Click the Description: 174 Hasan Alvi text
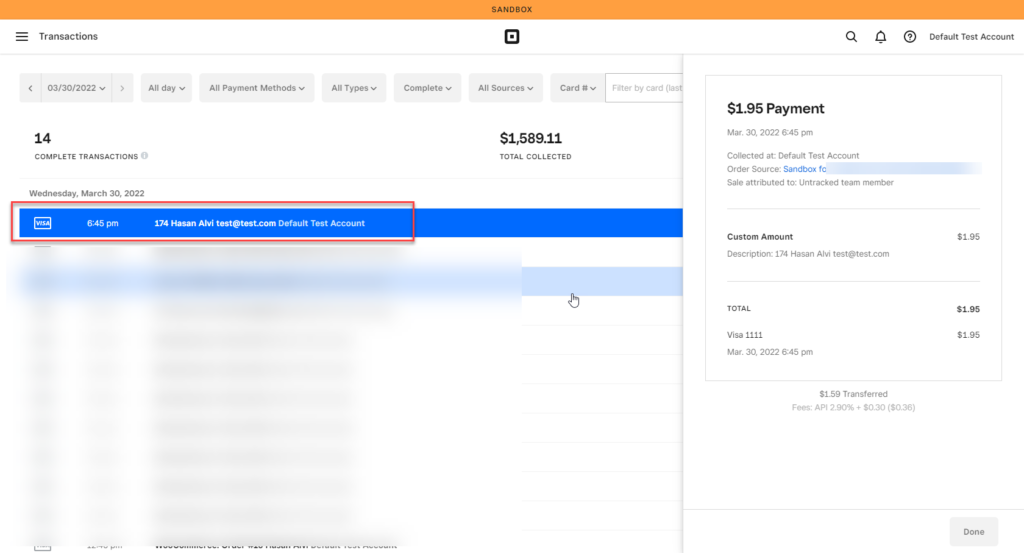Image resolution: width=1024 pixels, height=553 pixels. click(x=808, y=254)
